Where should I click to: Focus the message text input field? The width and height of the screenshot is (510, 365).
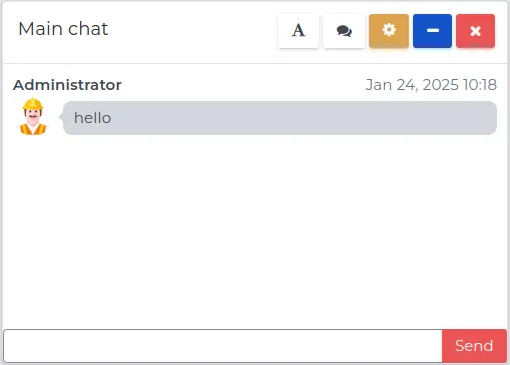point(223,346)
